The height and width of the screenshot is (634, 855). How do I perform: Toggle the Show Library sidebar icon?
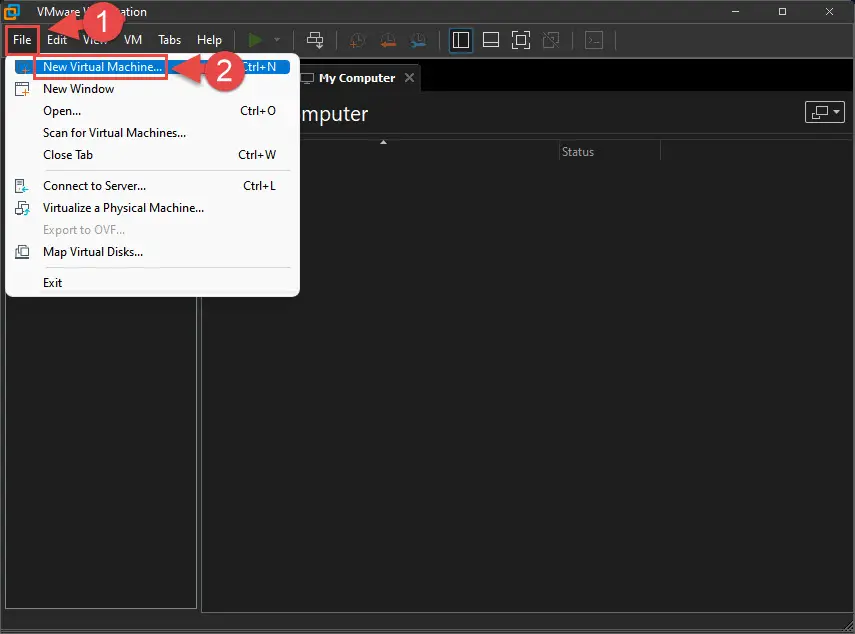[461, 40]
